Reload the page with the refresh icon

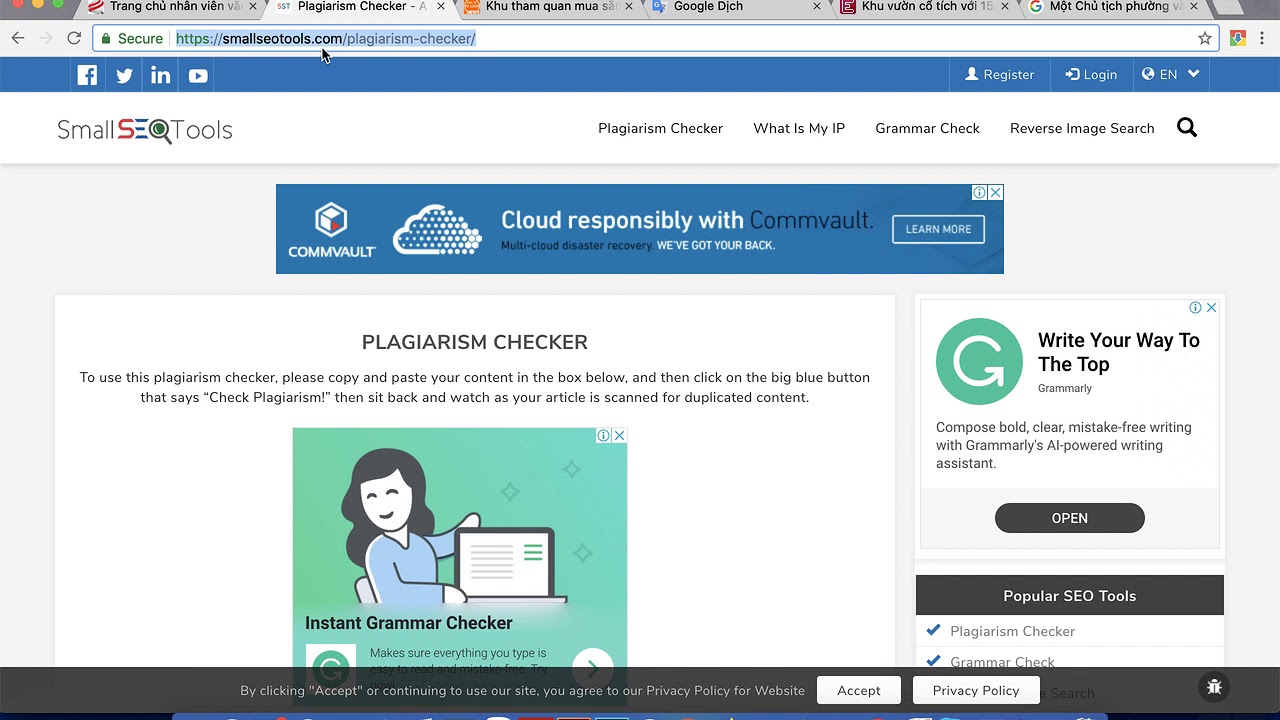tap(74, 38)
